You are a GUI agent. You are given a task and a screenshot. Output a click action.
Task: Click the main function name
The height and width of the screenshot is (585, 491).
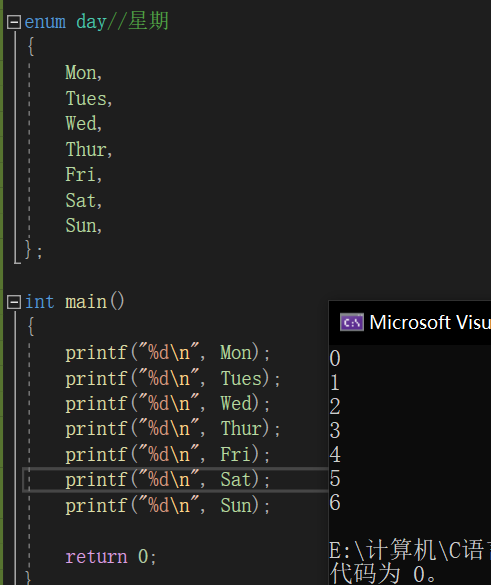pyautogui.click(x=86, y=302)
